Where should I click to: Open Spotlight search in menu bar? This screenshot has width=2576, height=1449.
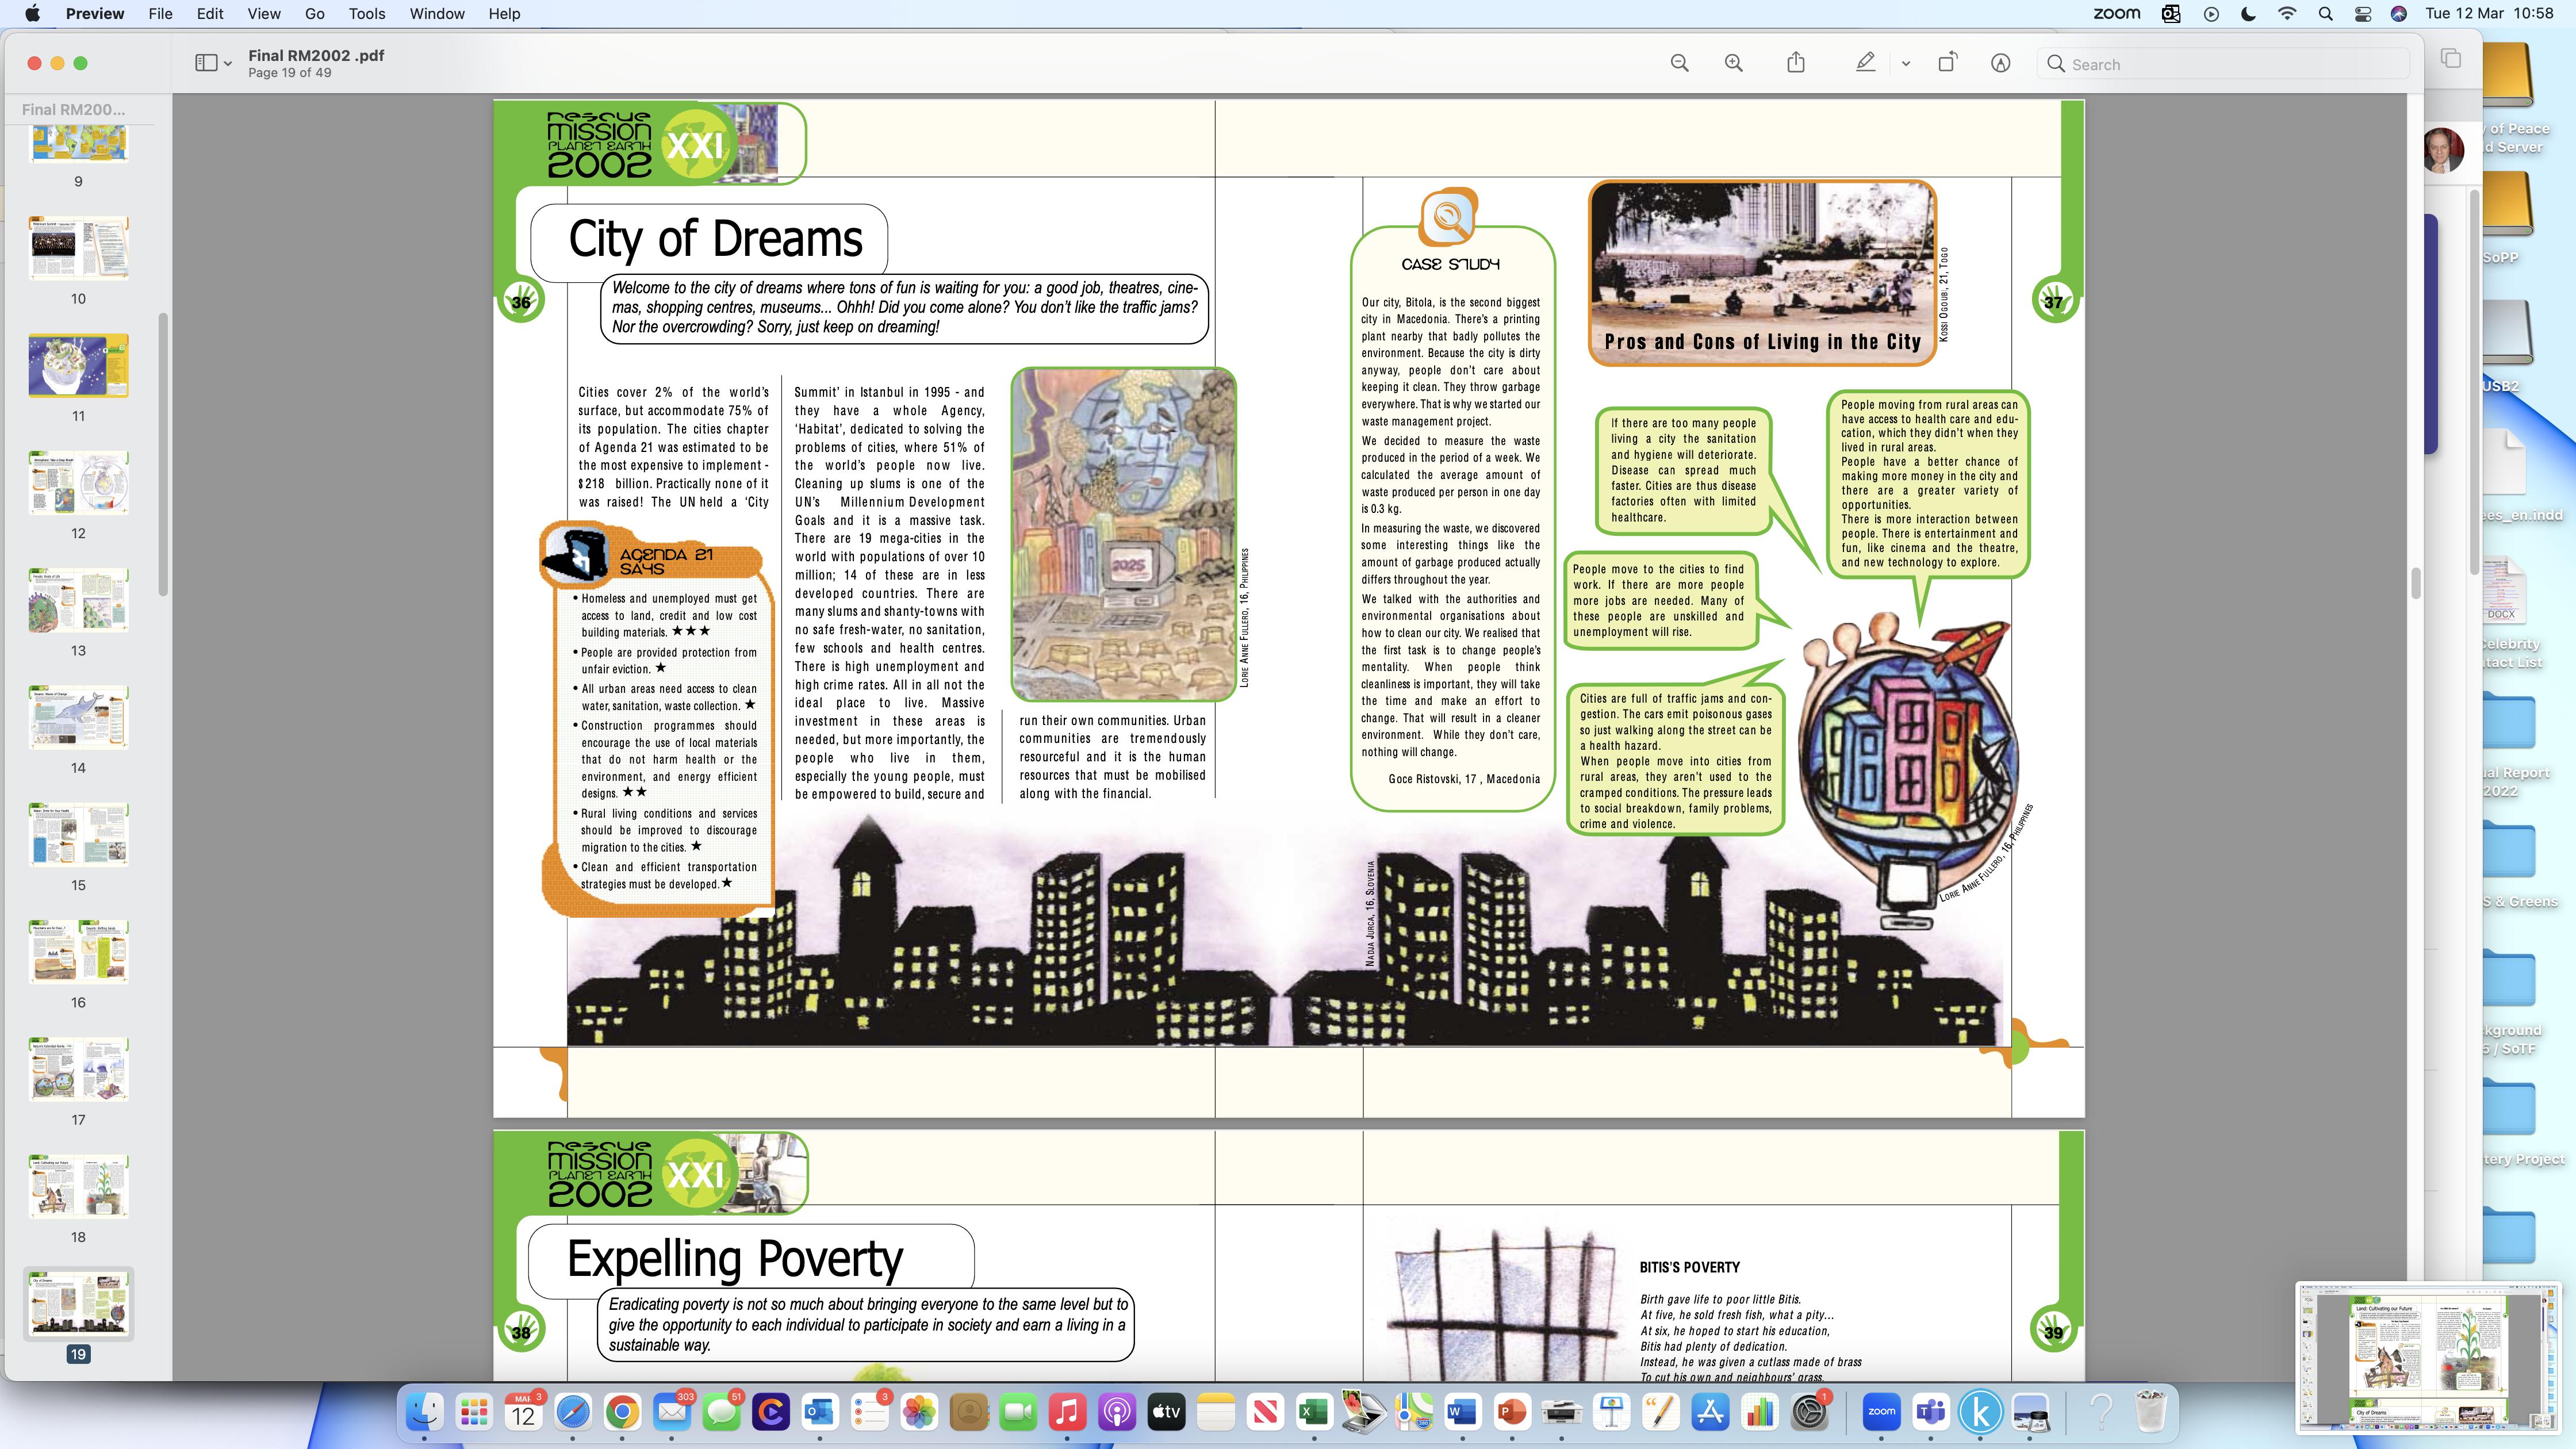pos(2325,14)
